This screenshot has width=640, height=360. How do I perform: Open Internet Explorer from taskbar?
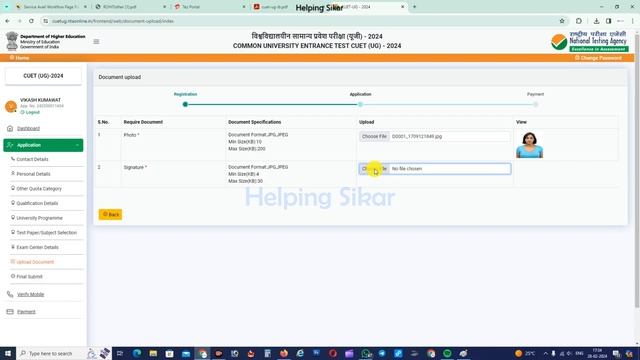tap(300, 353)
